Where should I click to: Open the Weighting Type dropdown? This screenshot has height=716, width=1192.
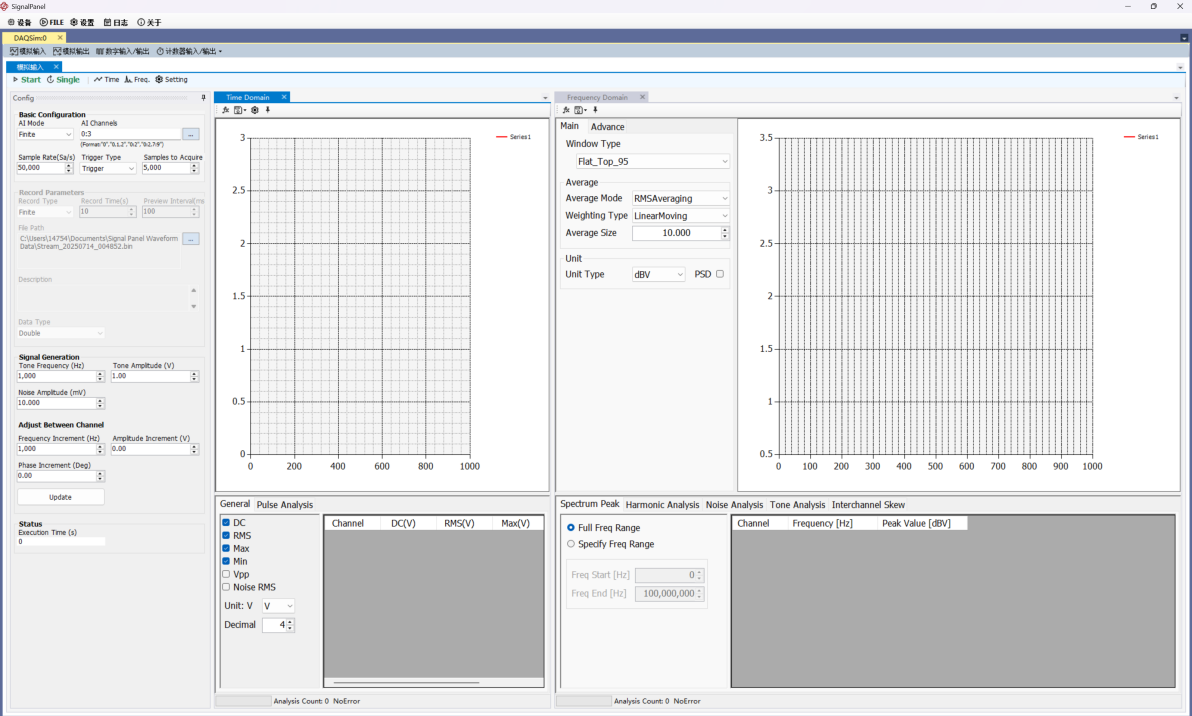pos(680,216)
